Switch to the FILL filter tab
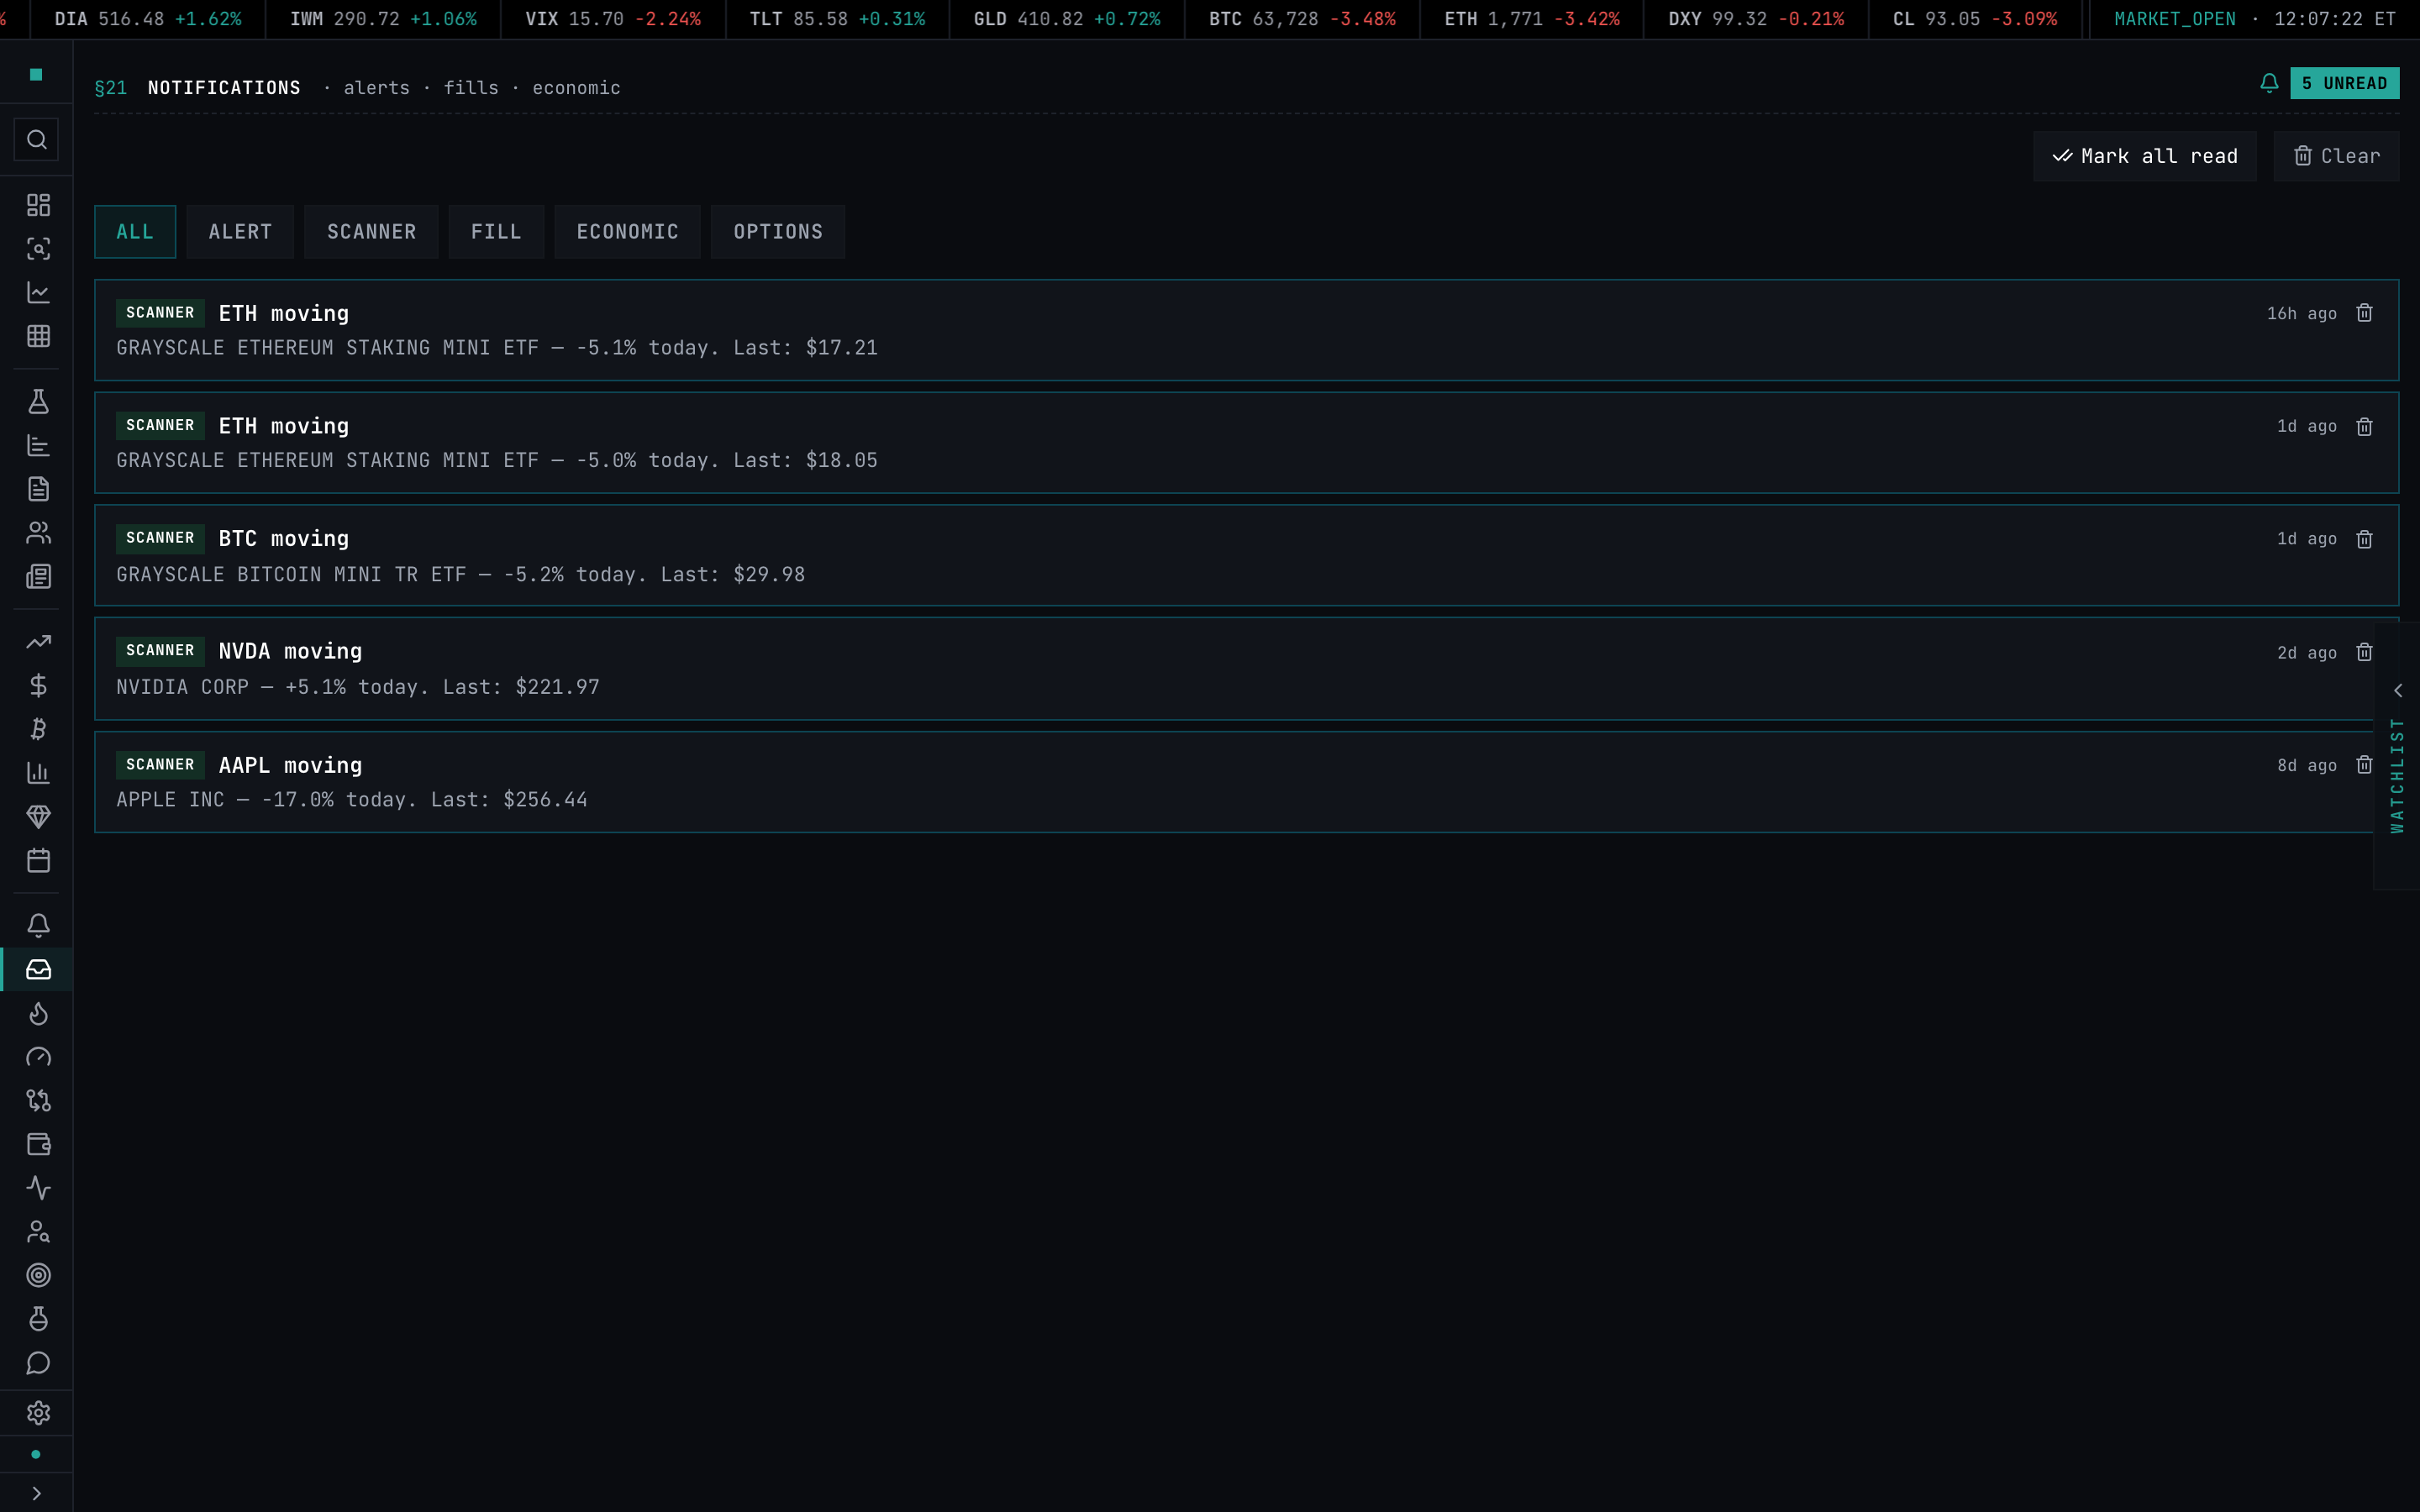The width and height of the screenshot is (2420, 1512). [496, 232]
